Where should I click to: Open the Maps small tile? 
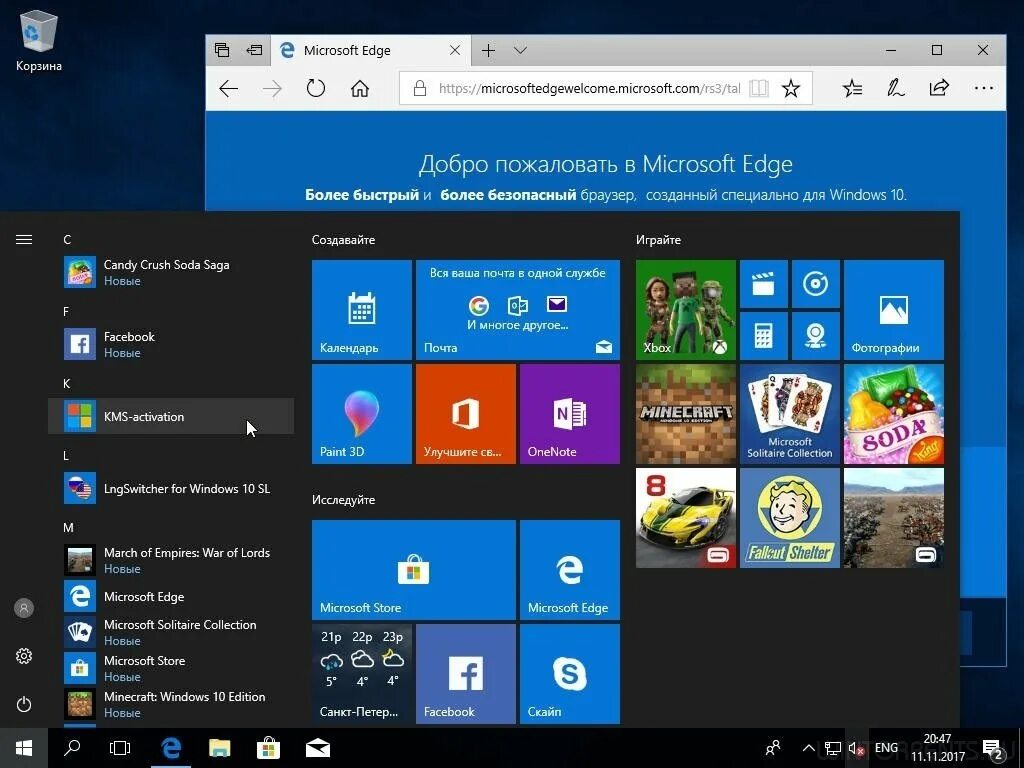[816, 336]
